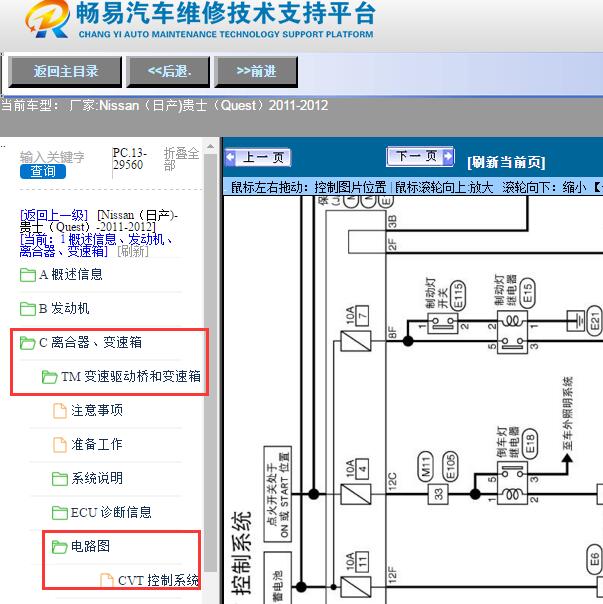This screenshot has width=603, height=604.
Task: Click the 返回主目录 button
Action: point(65,72)
